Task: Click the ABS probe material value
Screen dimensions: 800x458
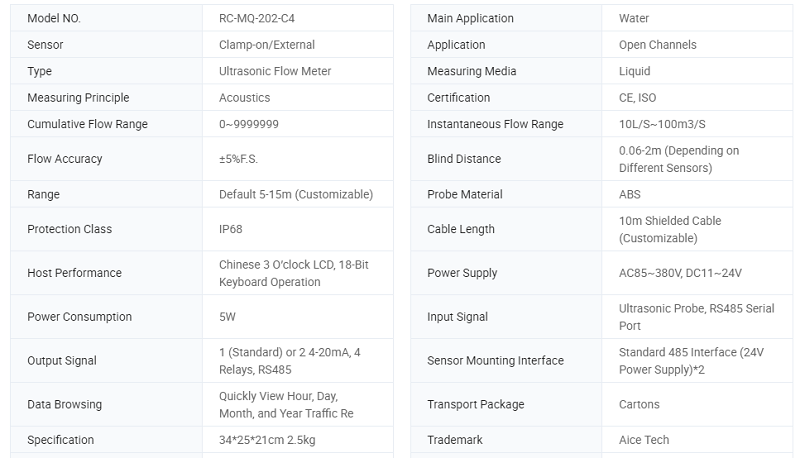Action: click(630, 194)
